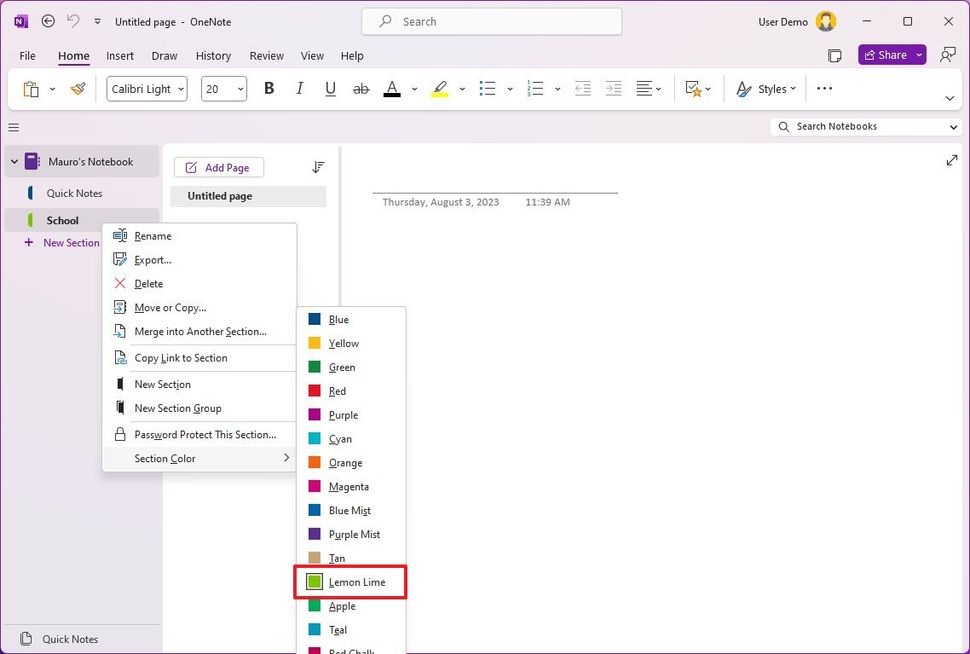Viewport: 970px width, 654px height.
Task: Select the yellow highlight color tool
Action: pyautogui.click(x=439, y=89)
